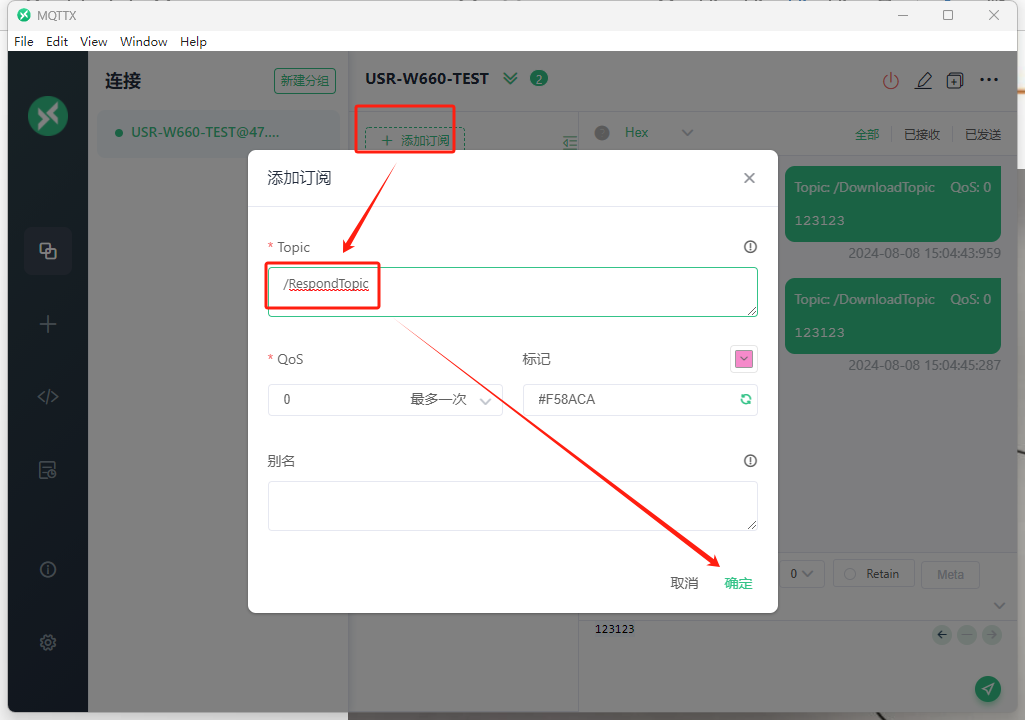
Task: Click the message sent at 15:04:45:287
Action: click(892, 316)
